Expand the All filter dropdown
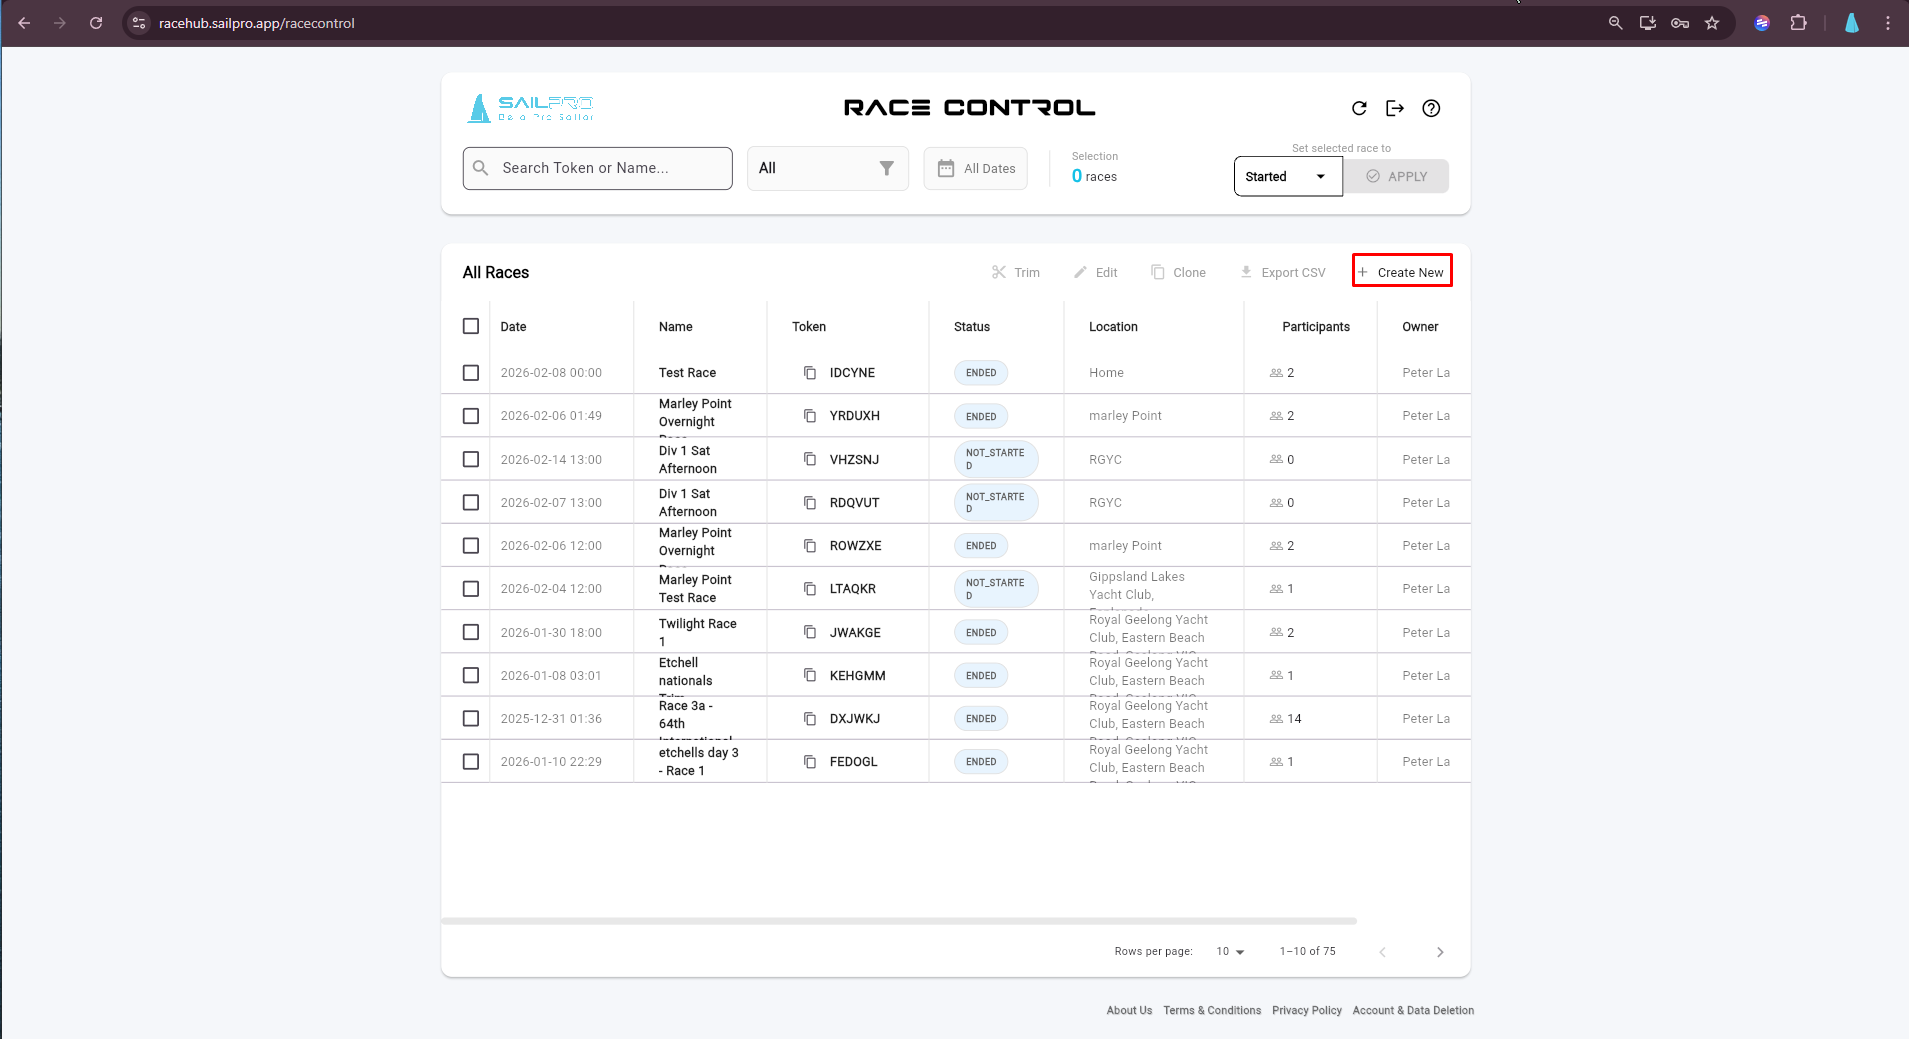 [x=827, y=168]
